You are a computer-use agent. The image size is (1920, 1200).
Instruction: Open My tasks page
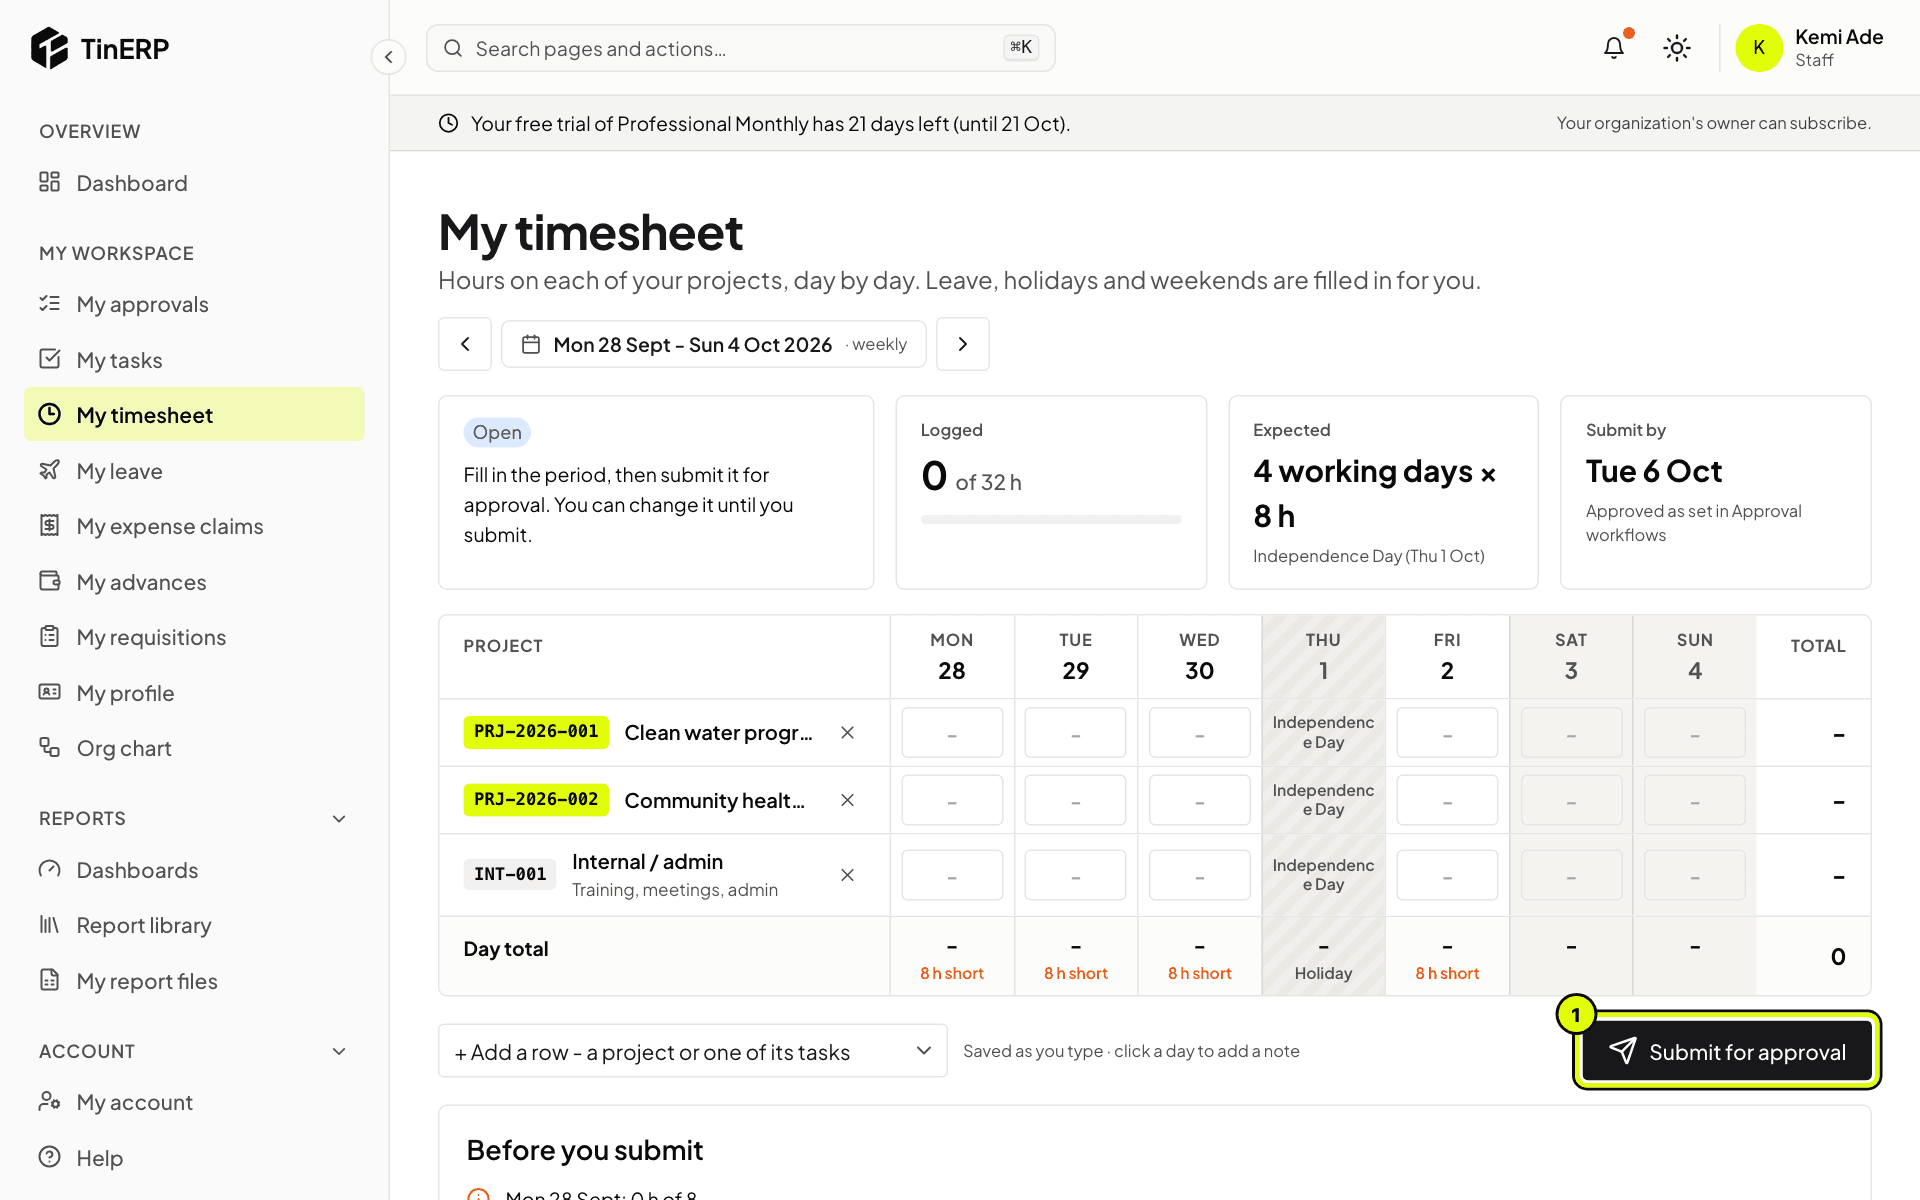(x=194, y=360)
